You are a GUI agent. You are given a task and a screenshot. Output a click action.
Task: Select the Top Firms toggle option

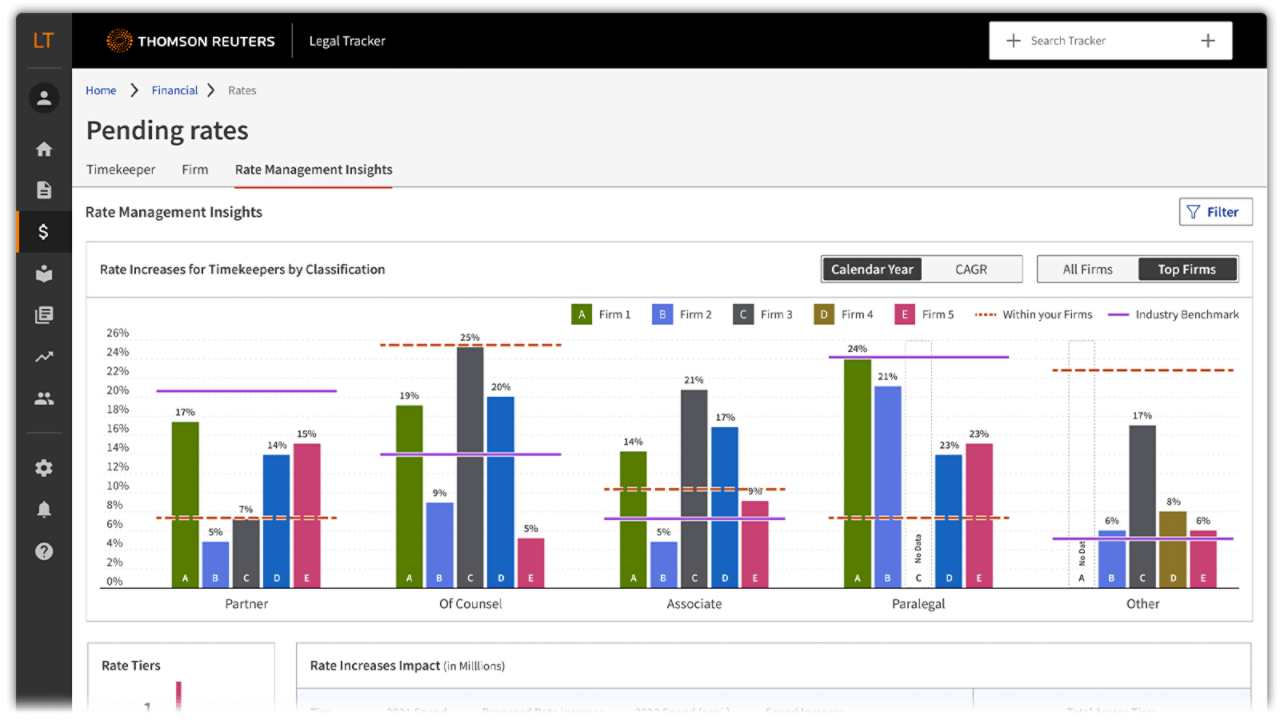pyautogui.click(x=1187, y=269)
